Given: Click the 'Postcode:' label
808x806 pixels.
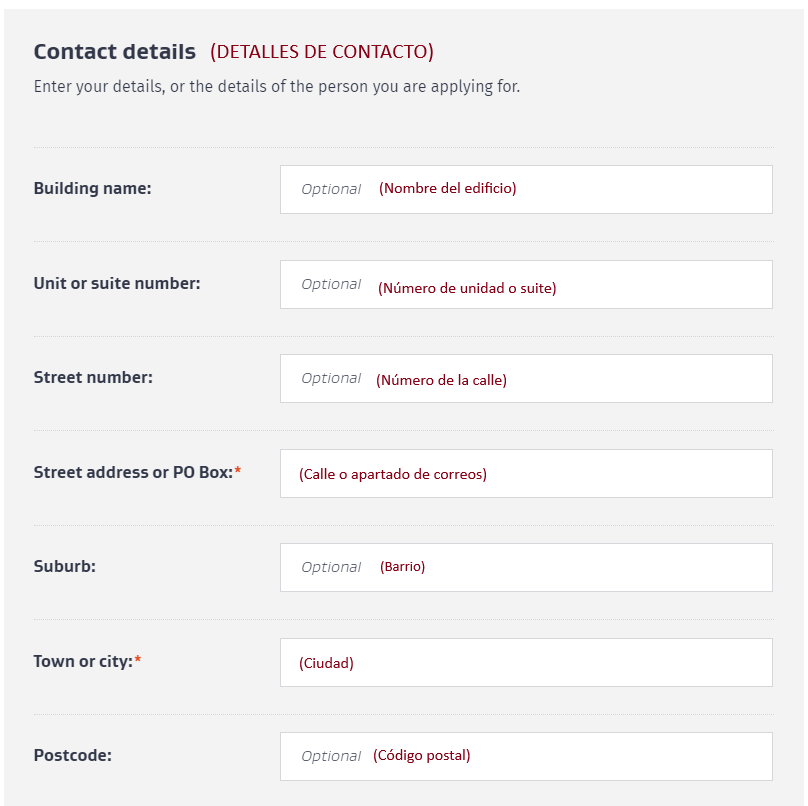Looking at the screenshot, I should (x=72, y=755).
